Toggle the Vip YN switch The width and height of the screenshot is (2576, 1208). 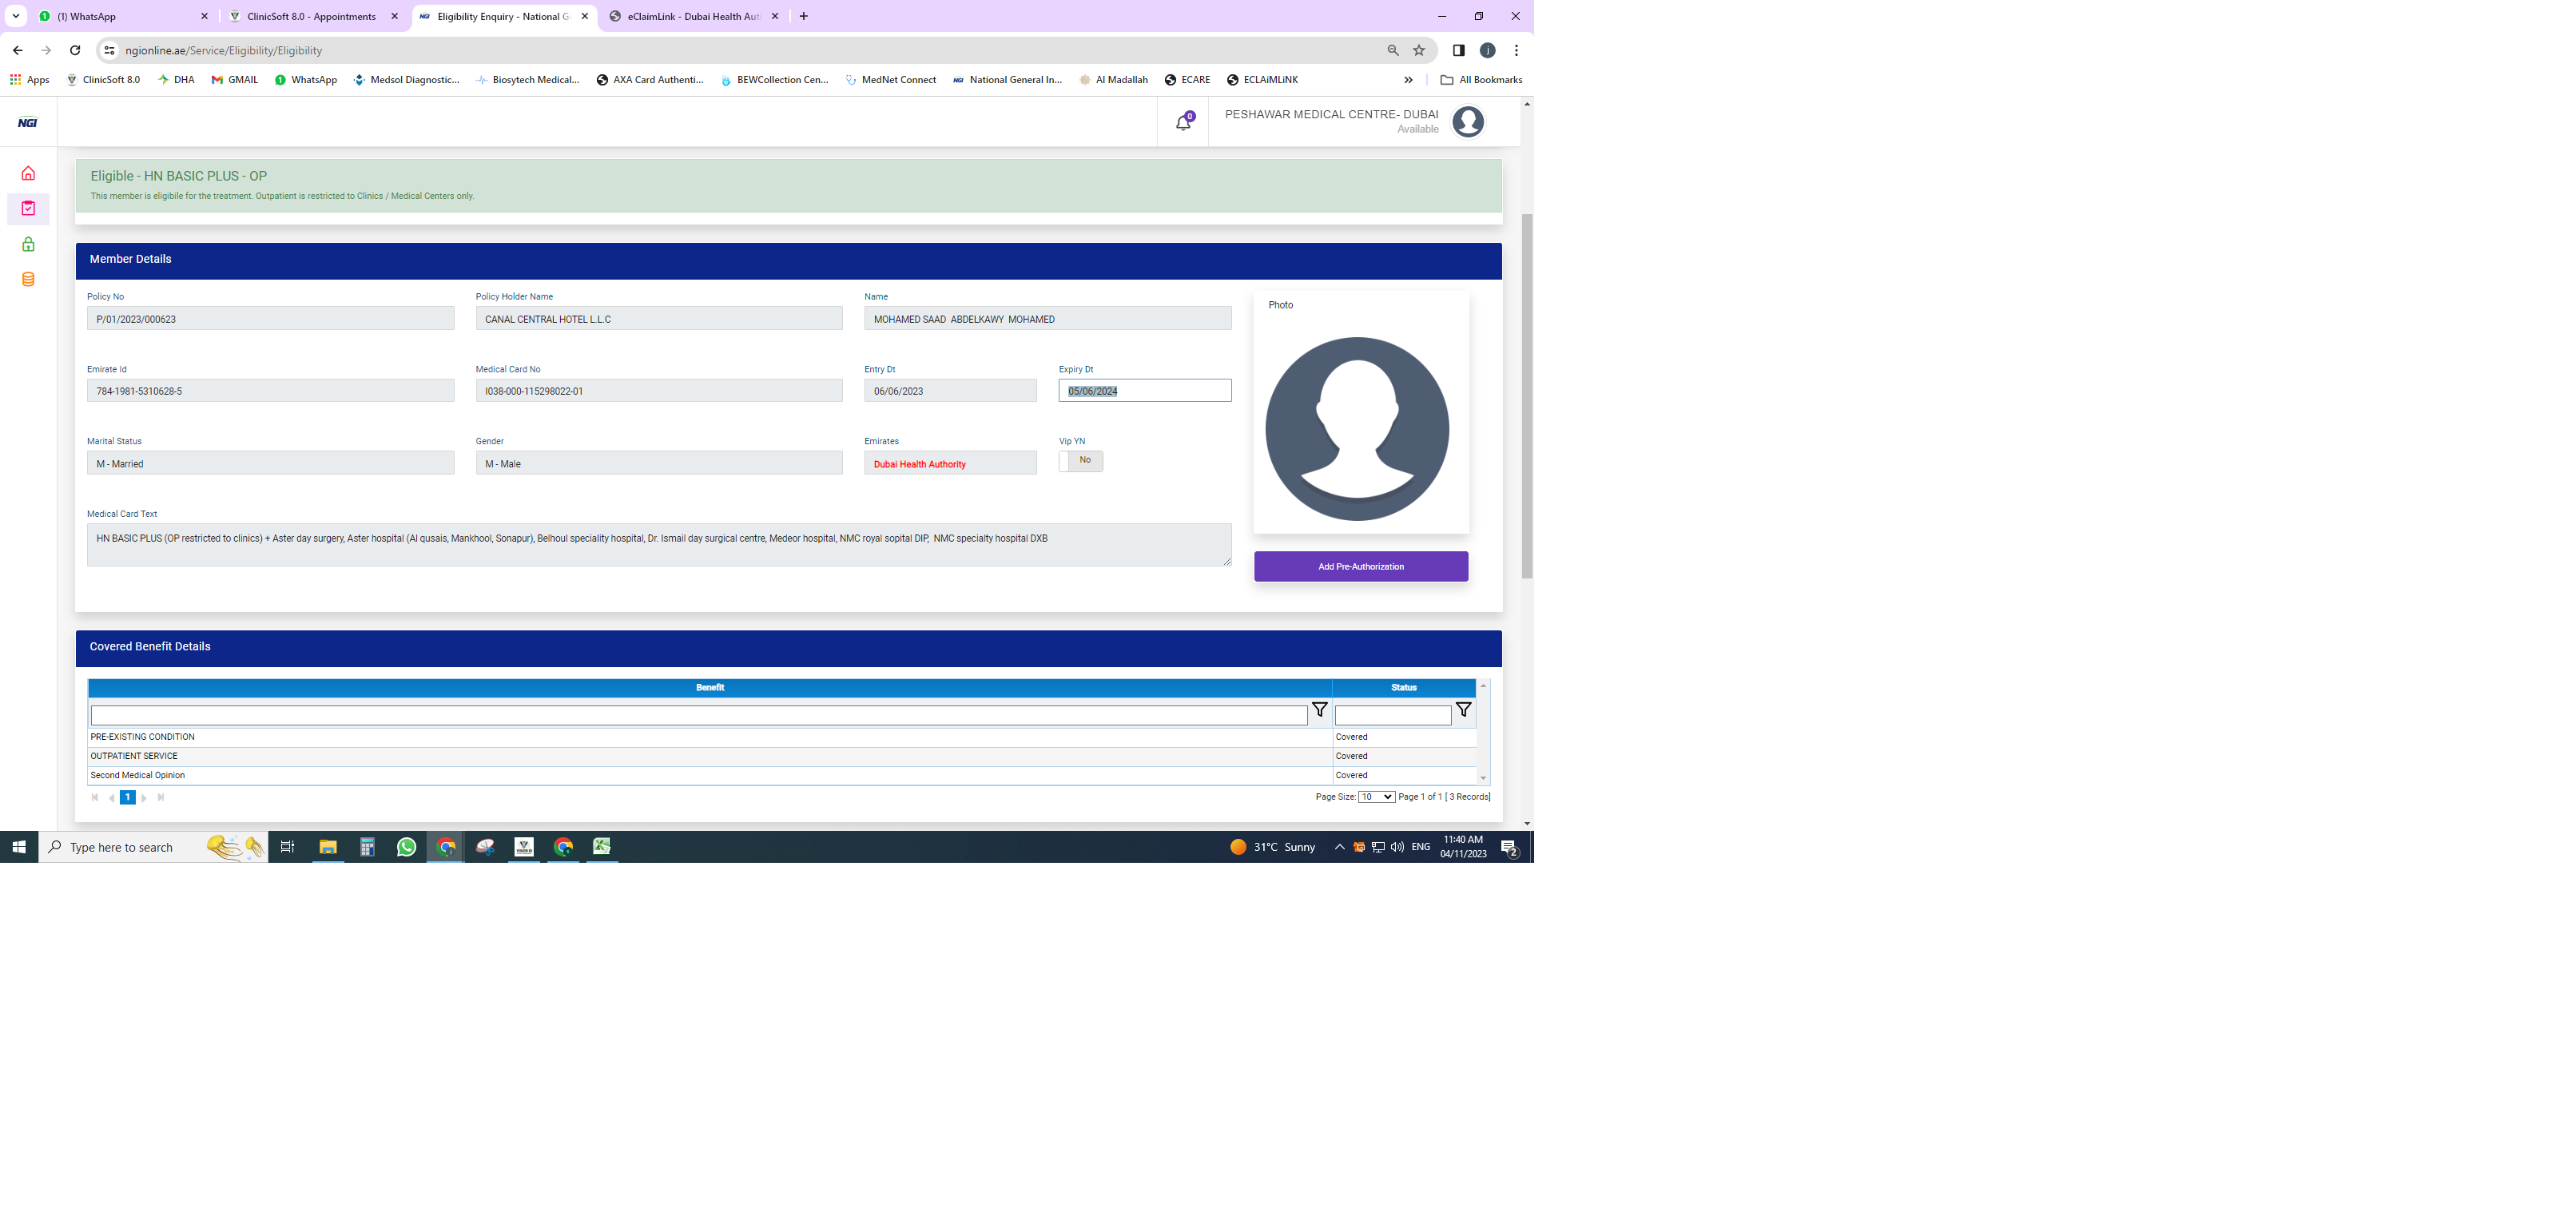1080,461
